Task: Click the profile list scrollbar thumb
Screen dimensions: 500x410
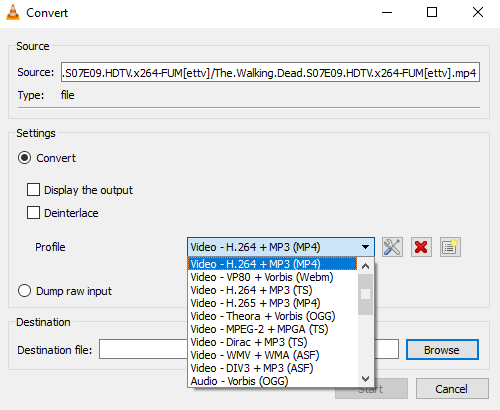Action: pyautogui.click(x=365, y=294)
